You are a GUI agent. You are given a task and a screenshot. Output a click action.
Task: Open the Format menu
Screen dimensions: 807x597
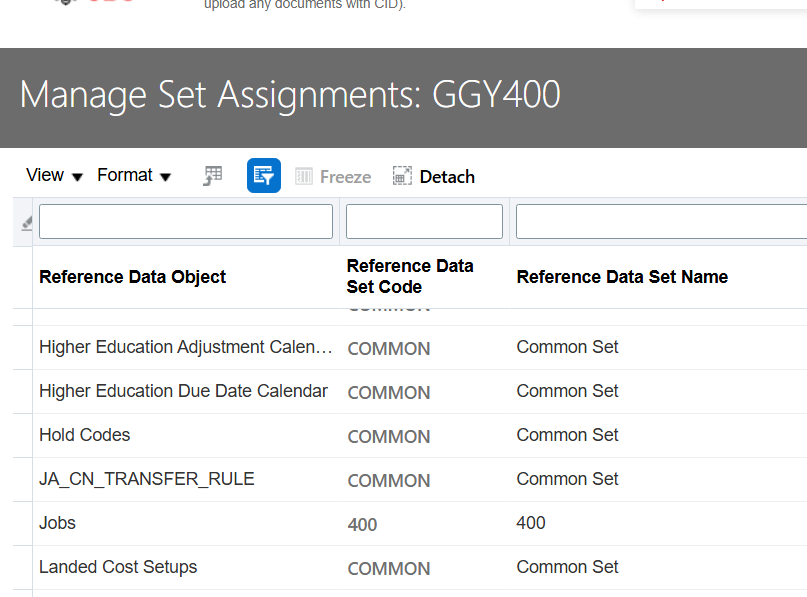pos(134,175)
